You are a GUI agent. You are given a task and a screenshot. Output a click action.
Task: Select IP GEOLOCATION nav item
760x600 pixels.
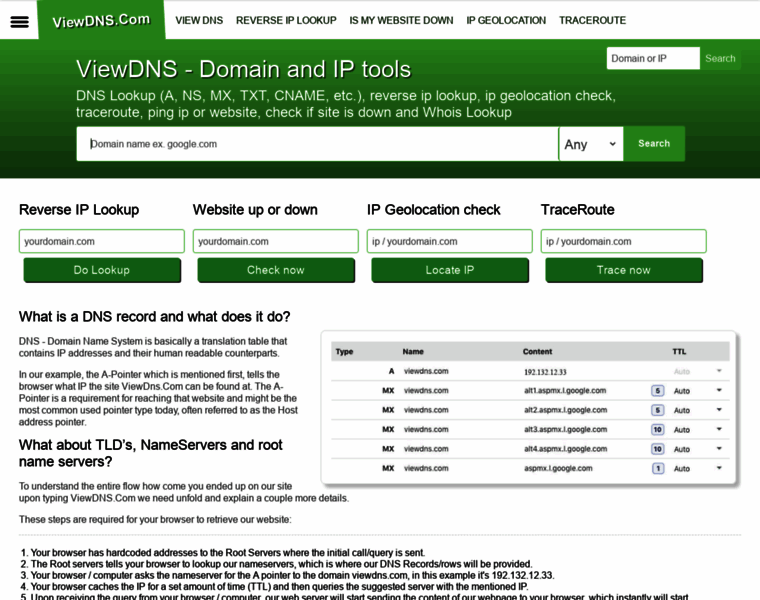[x=506, y=20]
